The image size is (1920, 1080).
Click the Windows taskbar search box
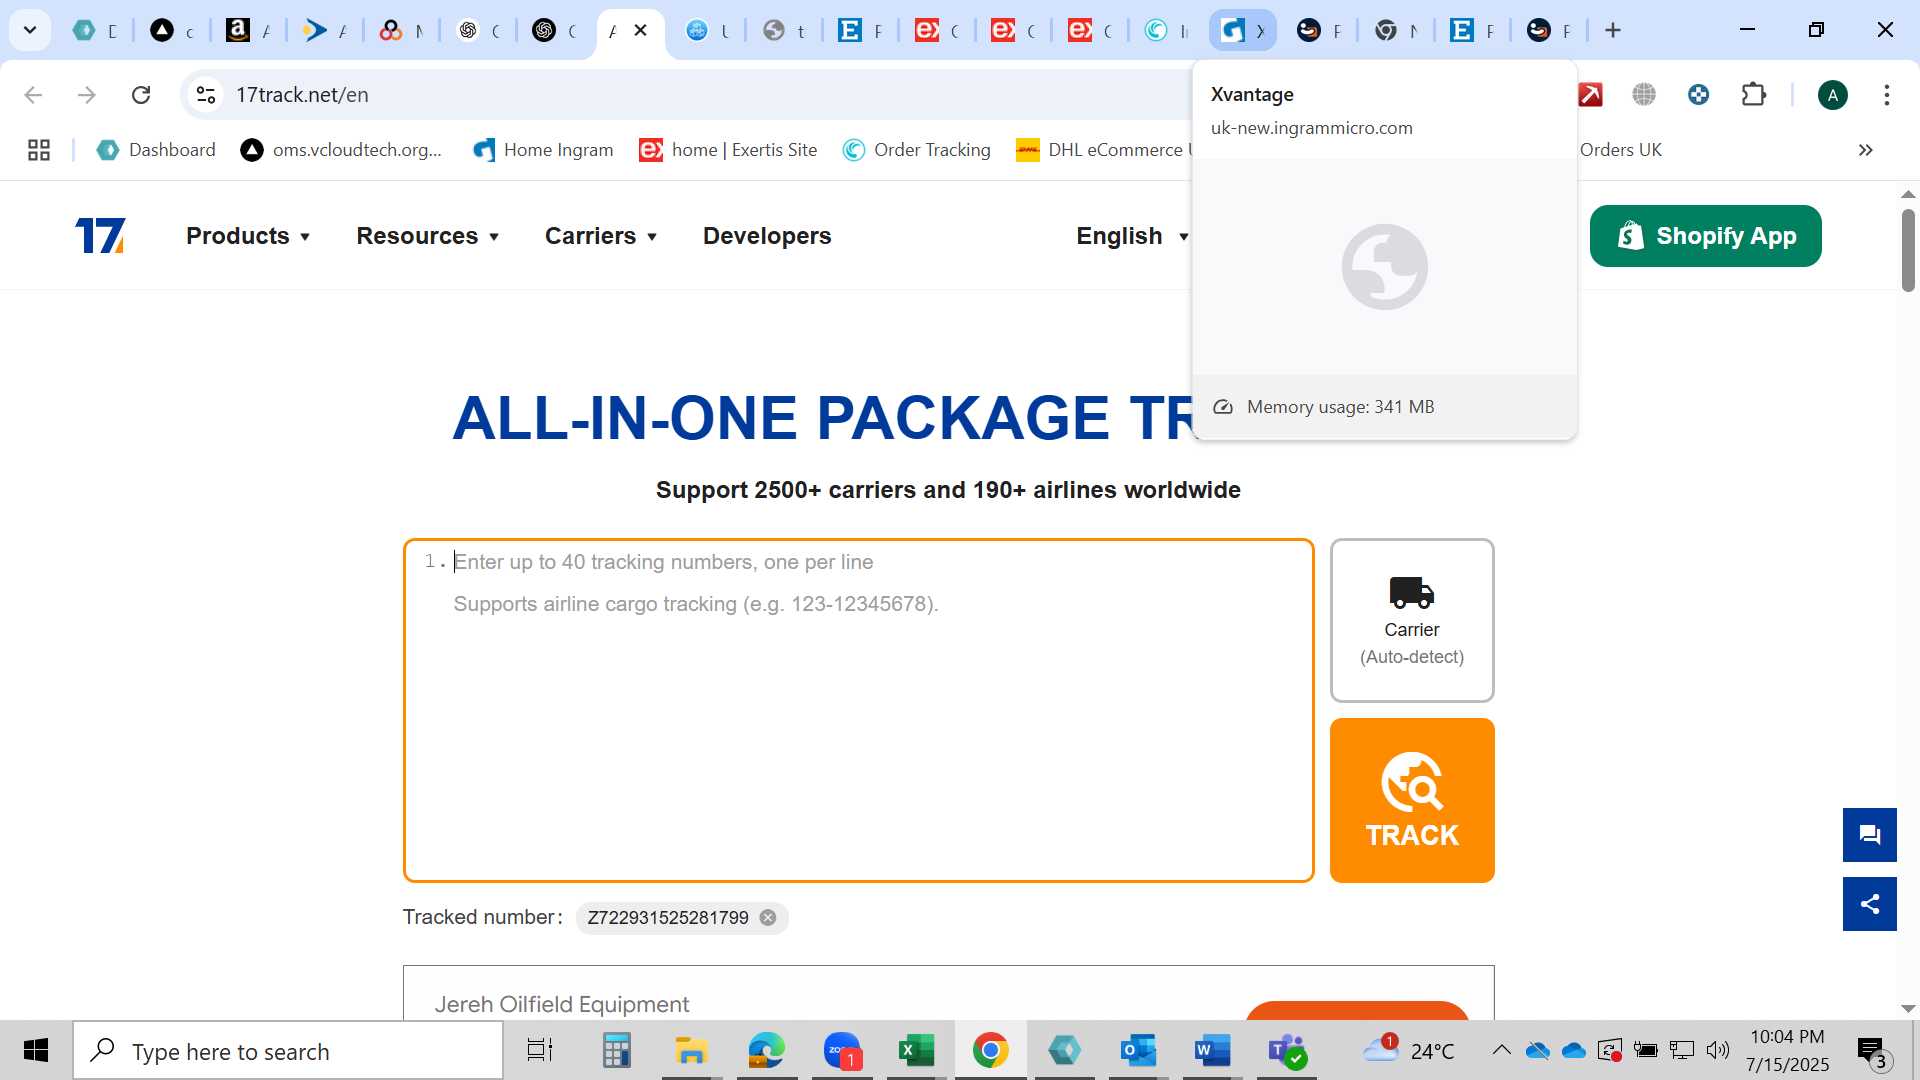(288, 1051)
